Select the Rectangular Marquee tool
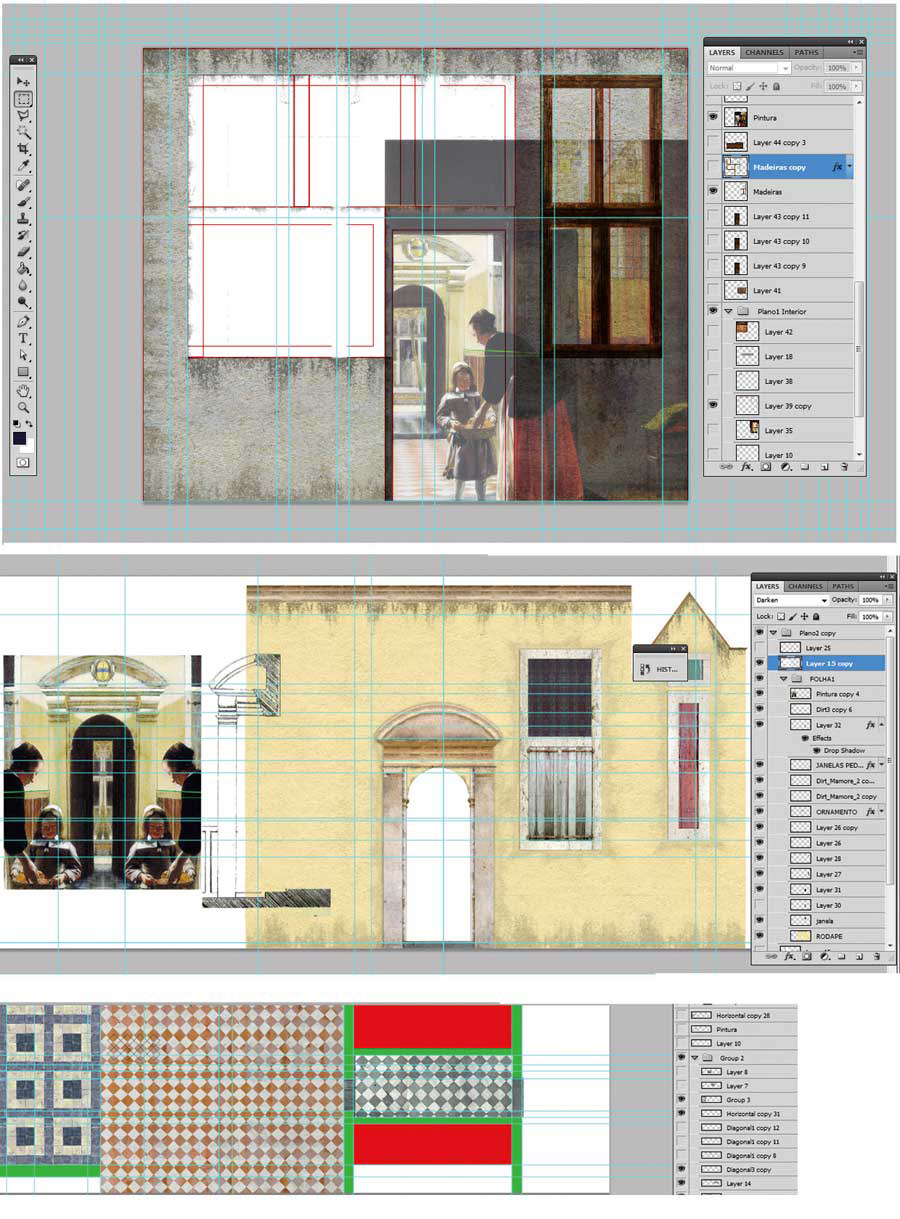The height and width of the screenshot is (1219, 900). tap(23, 98)
